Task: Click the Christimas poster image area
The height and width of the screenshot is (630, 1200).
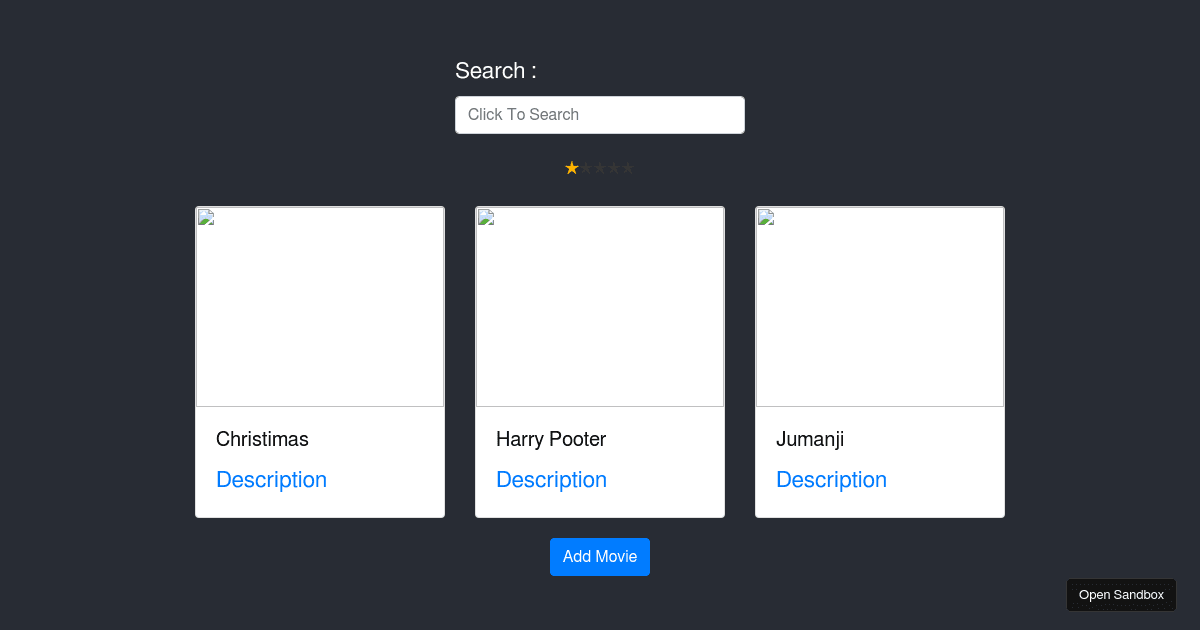Action: (x=320, y=307)
